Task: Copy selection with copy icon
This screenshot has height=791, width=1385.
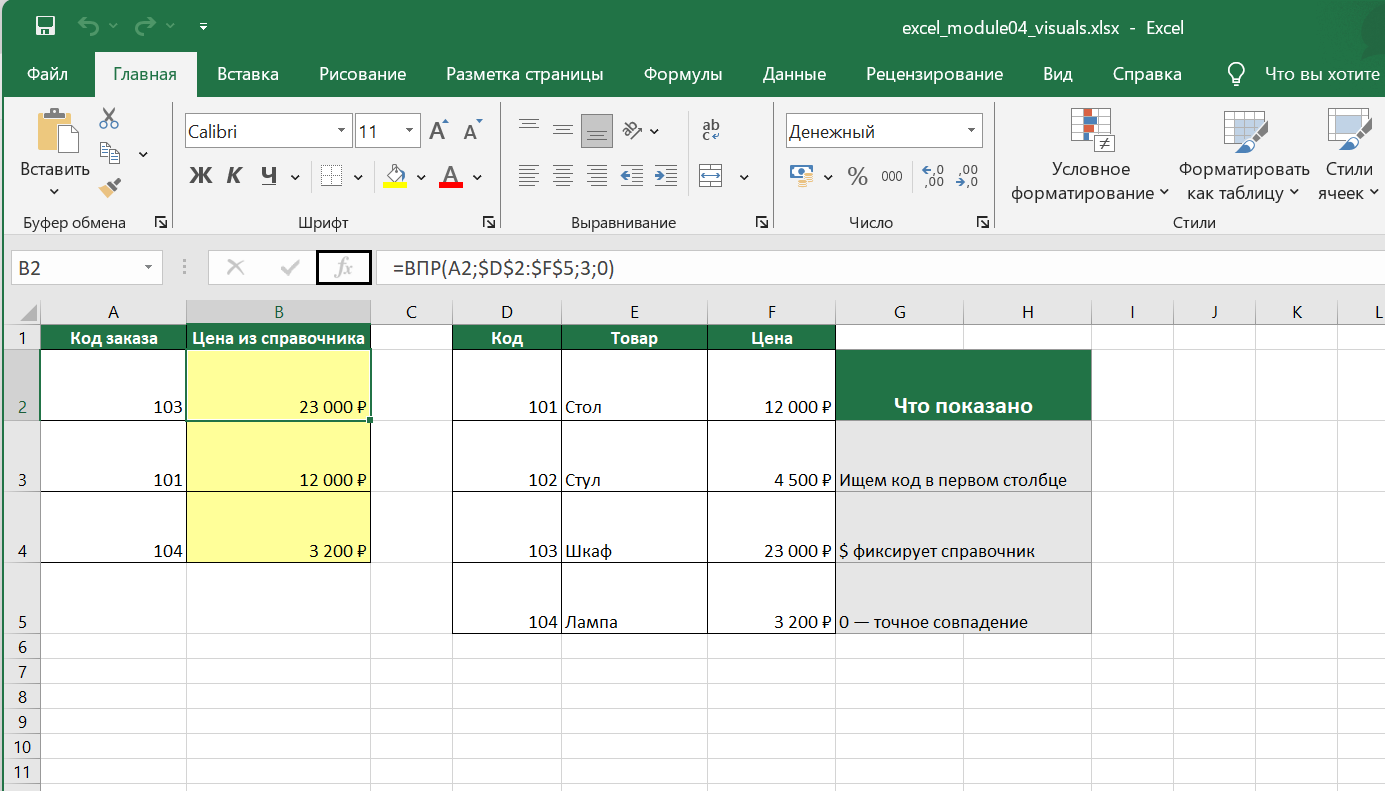Action: 109,153
